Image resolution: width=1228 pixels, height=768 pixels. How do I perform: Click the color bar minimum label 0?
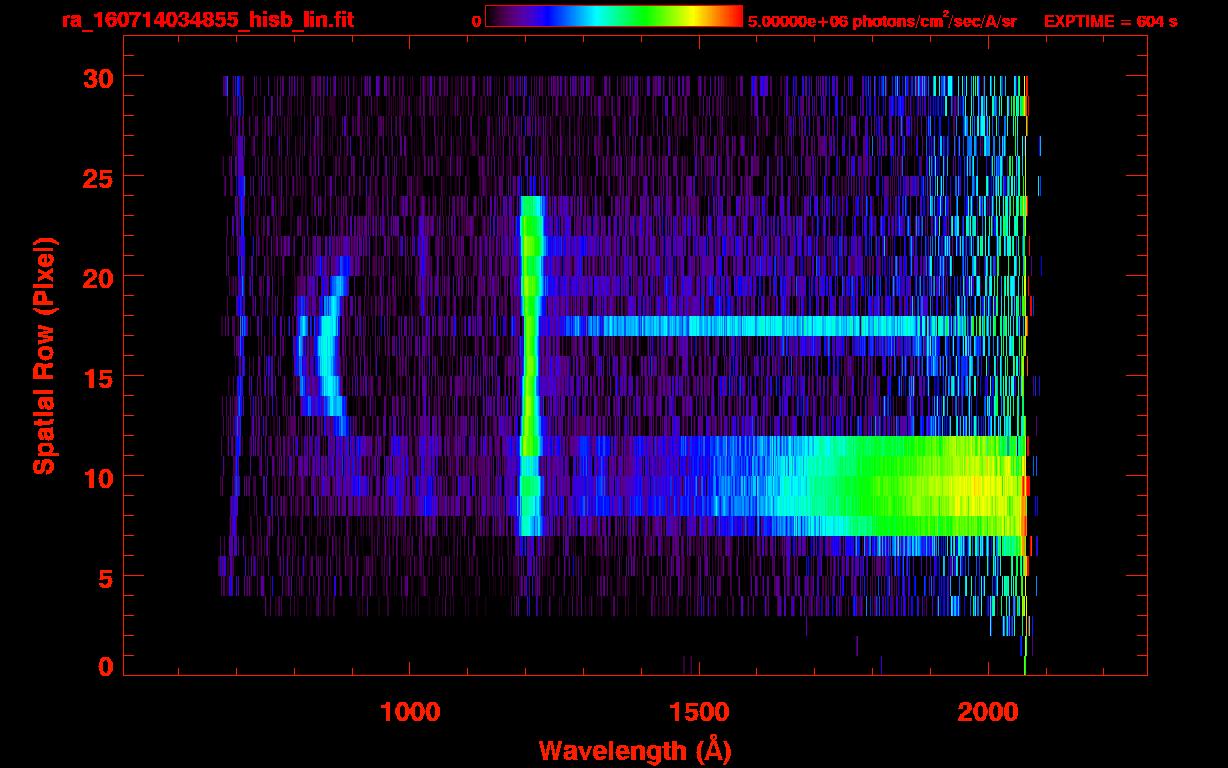pyautogui.click(x=476, y=21)
